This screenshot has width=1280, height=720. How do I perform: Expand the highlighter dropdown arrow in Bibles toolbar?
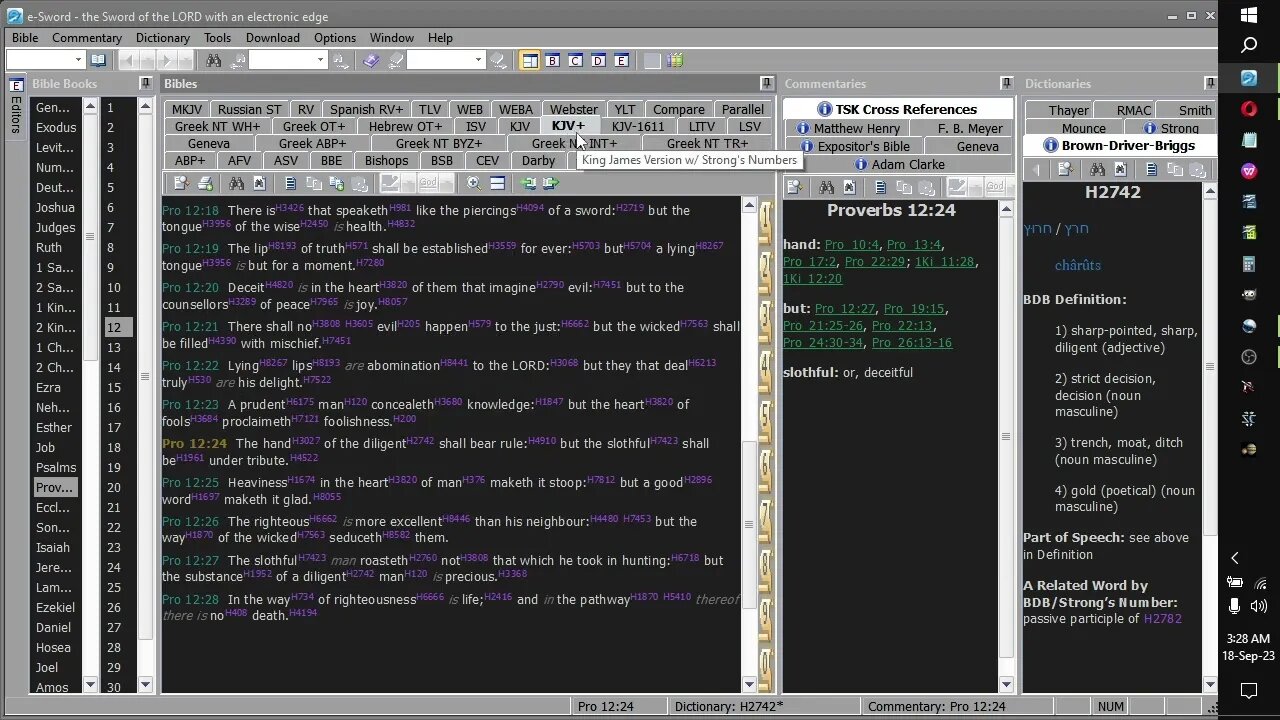pyautogui.click(x=408, y=183)
